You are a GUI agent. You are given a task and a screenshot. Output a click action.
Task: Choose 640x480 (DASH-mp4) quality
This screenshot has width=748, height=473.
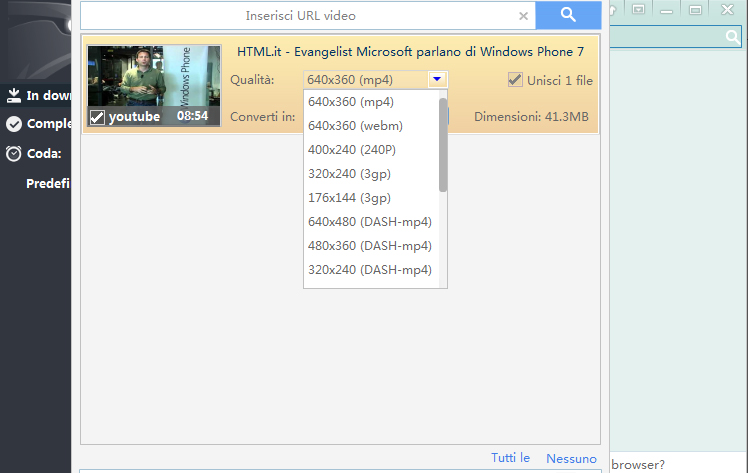click(x=369, y=221)
